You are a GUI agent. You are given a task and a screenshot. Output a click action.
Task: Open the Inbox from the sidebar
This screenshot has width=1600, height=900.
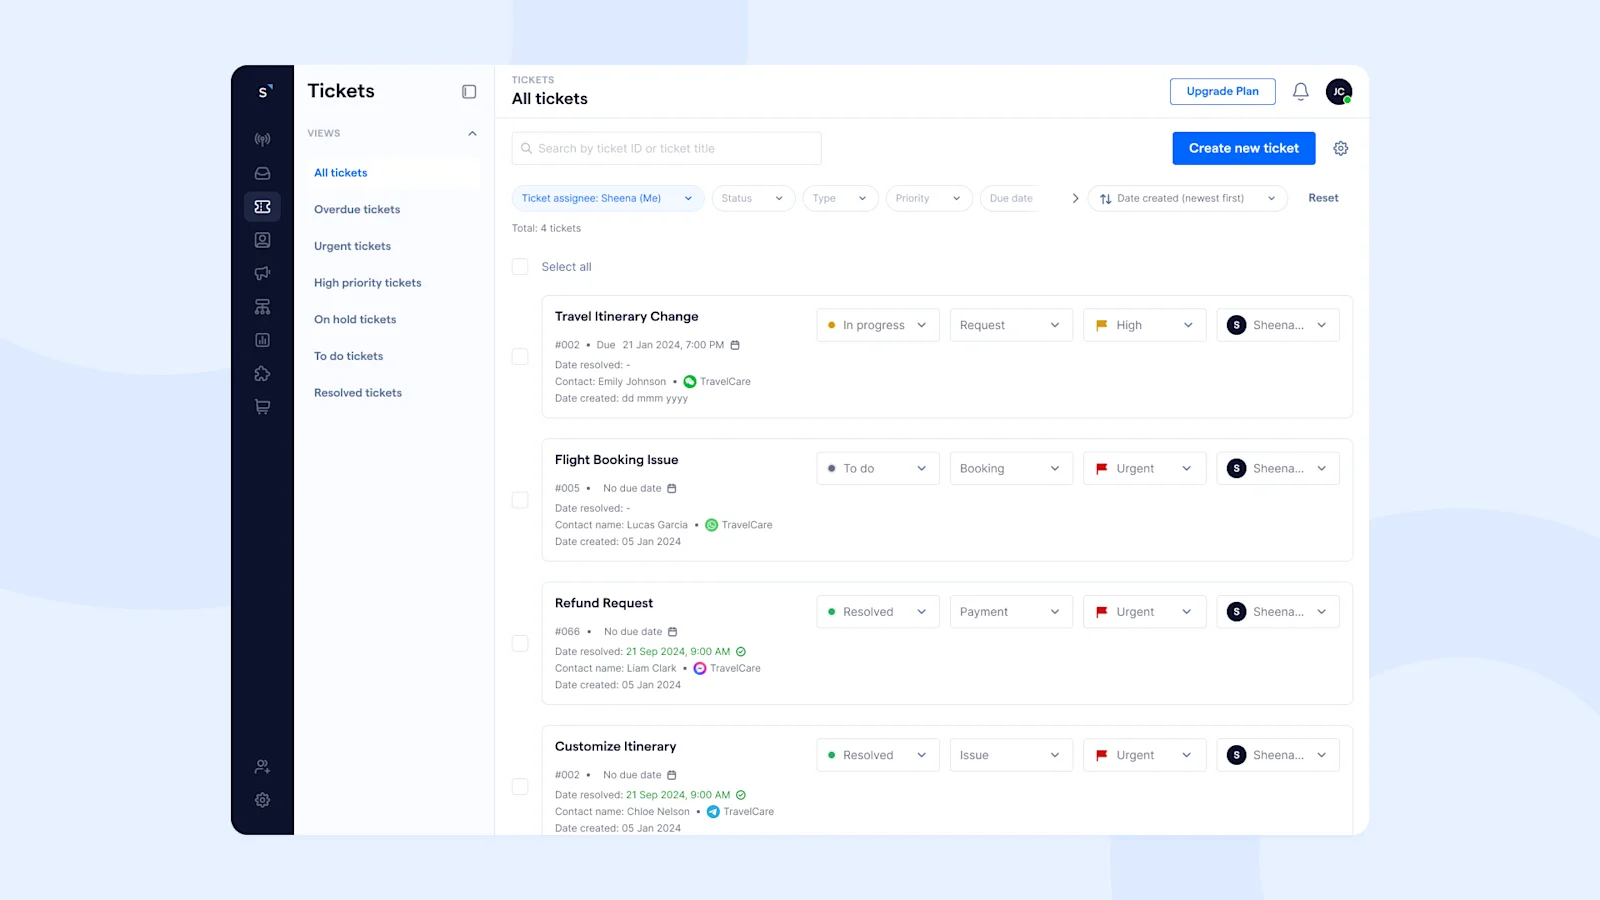(x=262, y=172)
